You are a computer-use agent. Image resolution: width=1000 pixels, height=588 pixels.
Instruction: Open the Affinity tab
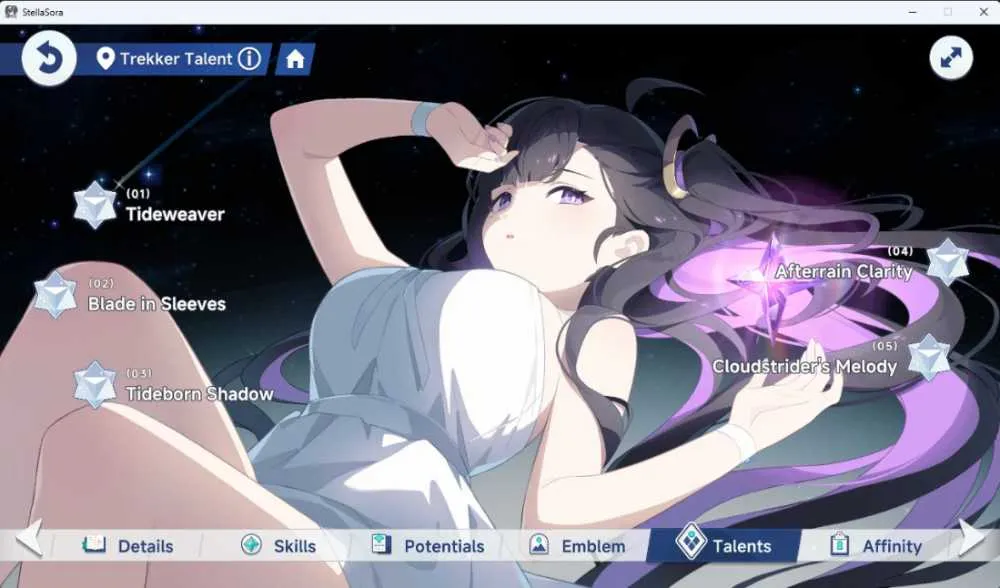point(876,546)
